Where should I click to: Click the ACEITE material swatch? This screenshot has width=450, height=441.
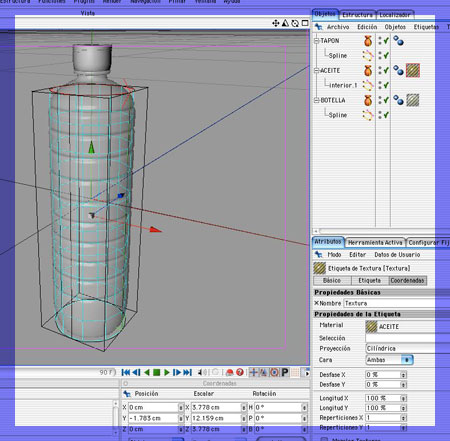[x=371, y=327]
